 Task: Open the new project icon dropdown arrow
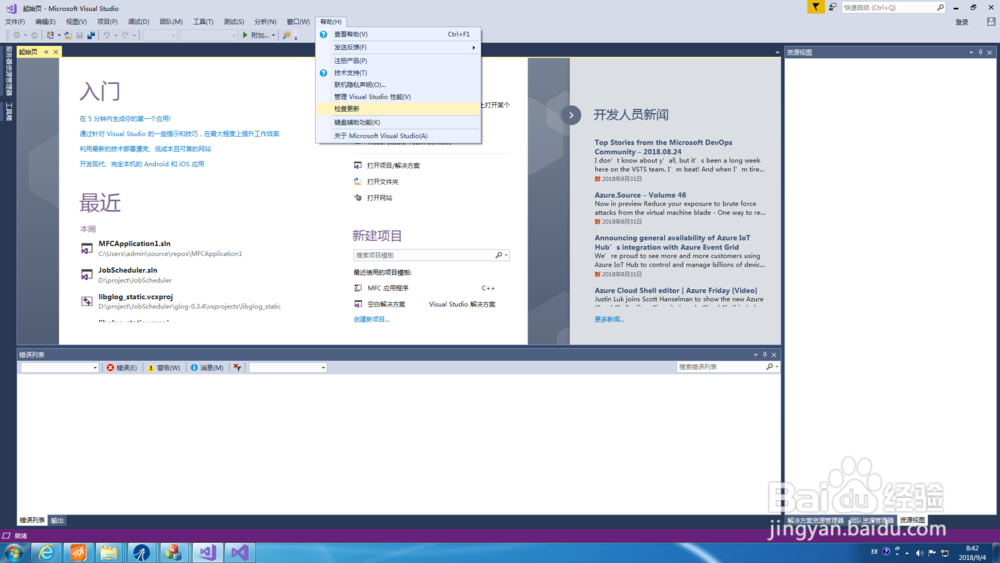pyautogui.click(x=59, y=35)
